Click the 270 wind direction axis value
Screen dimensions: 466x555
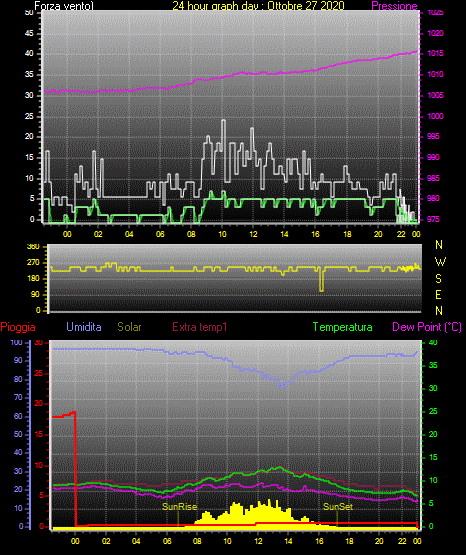click(33, 263)
